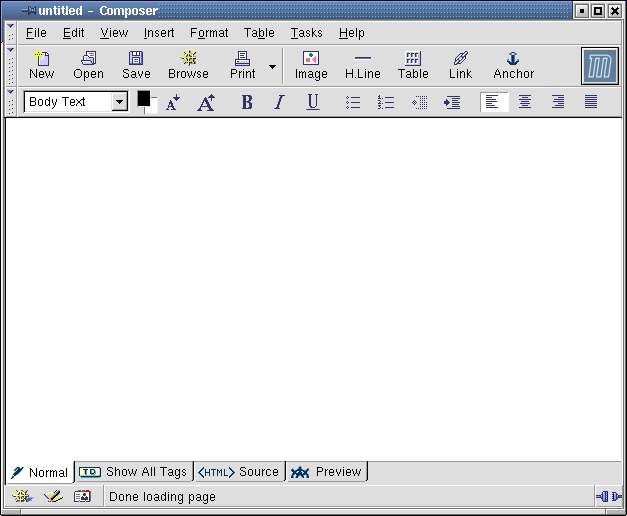Expand the Print button dropdown arrow

point(272,66)
